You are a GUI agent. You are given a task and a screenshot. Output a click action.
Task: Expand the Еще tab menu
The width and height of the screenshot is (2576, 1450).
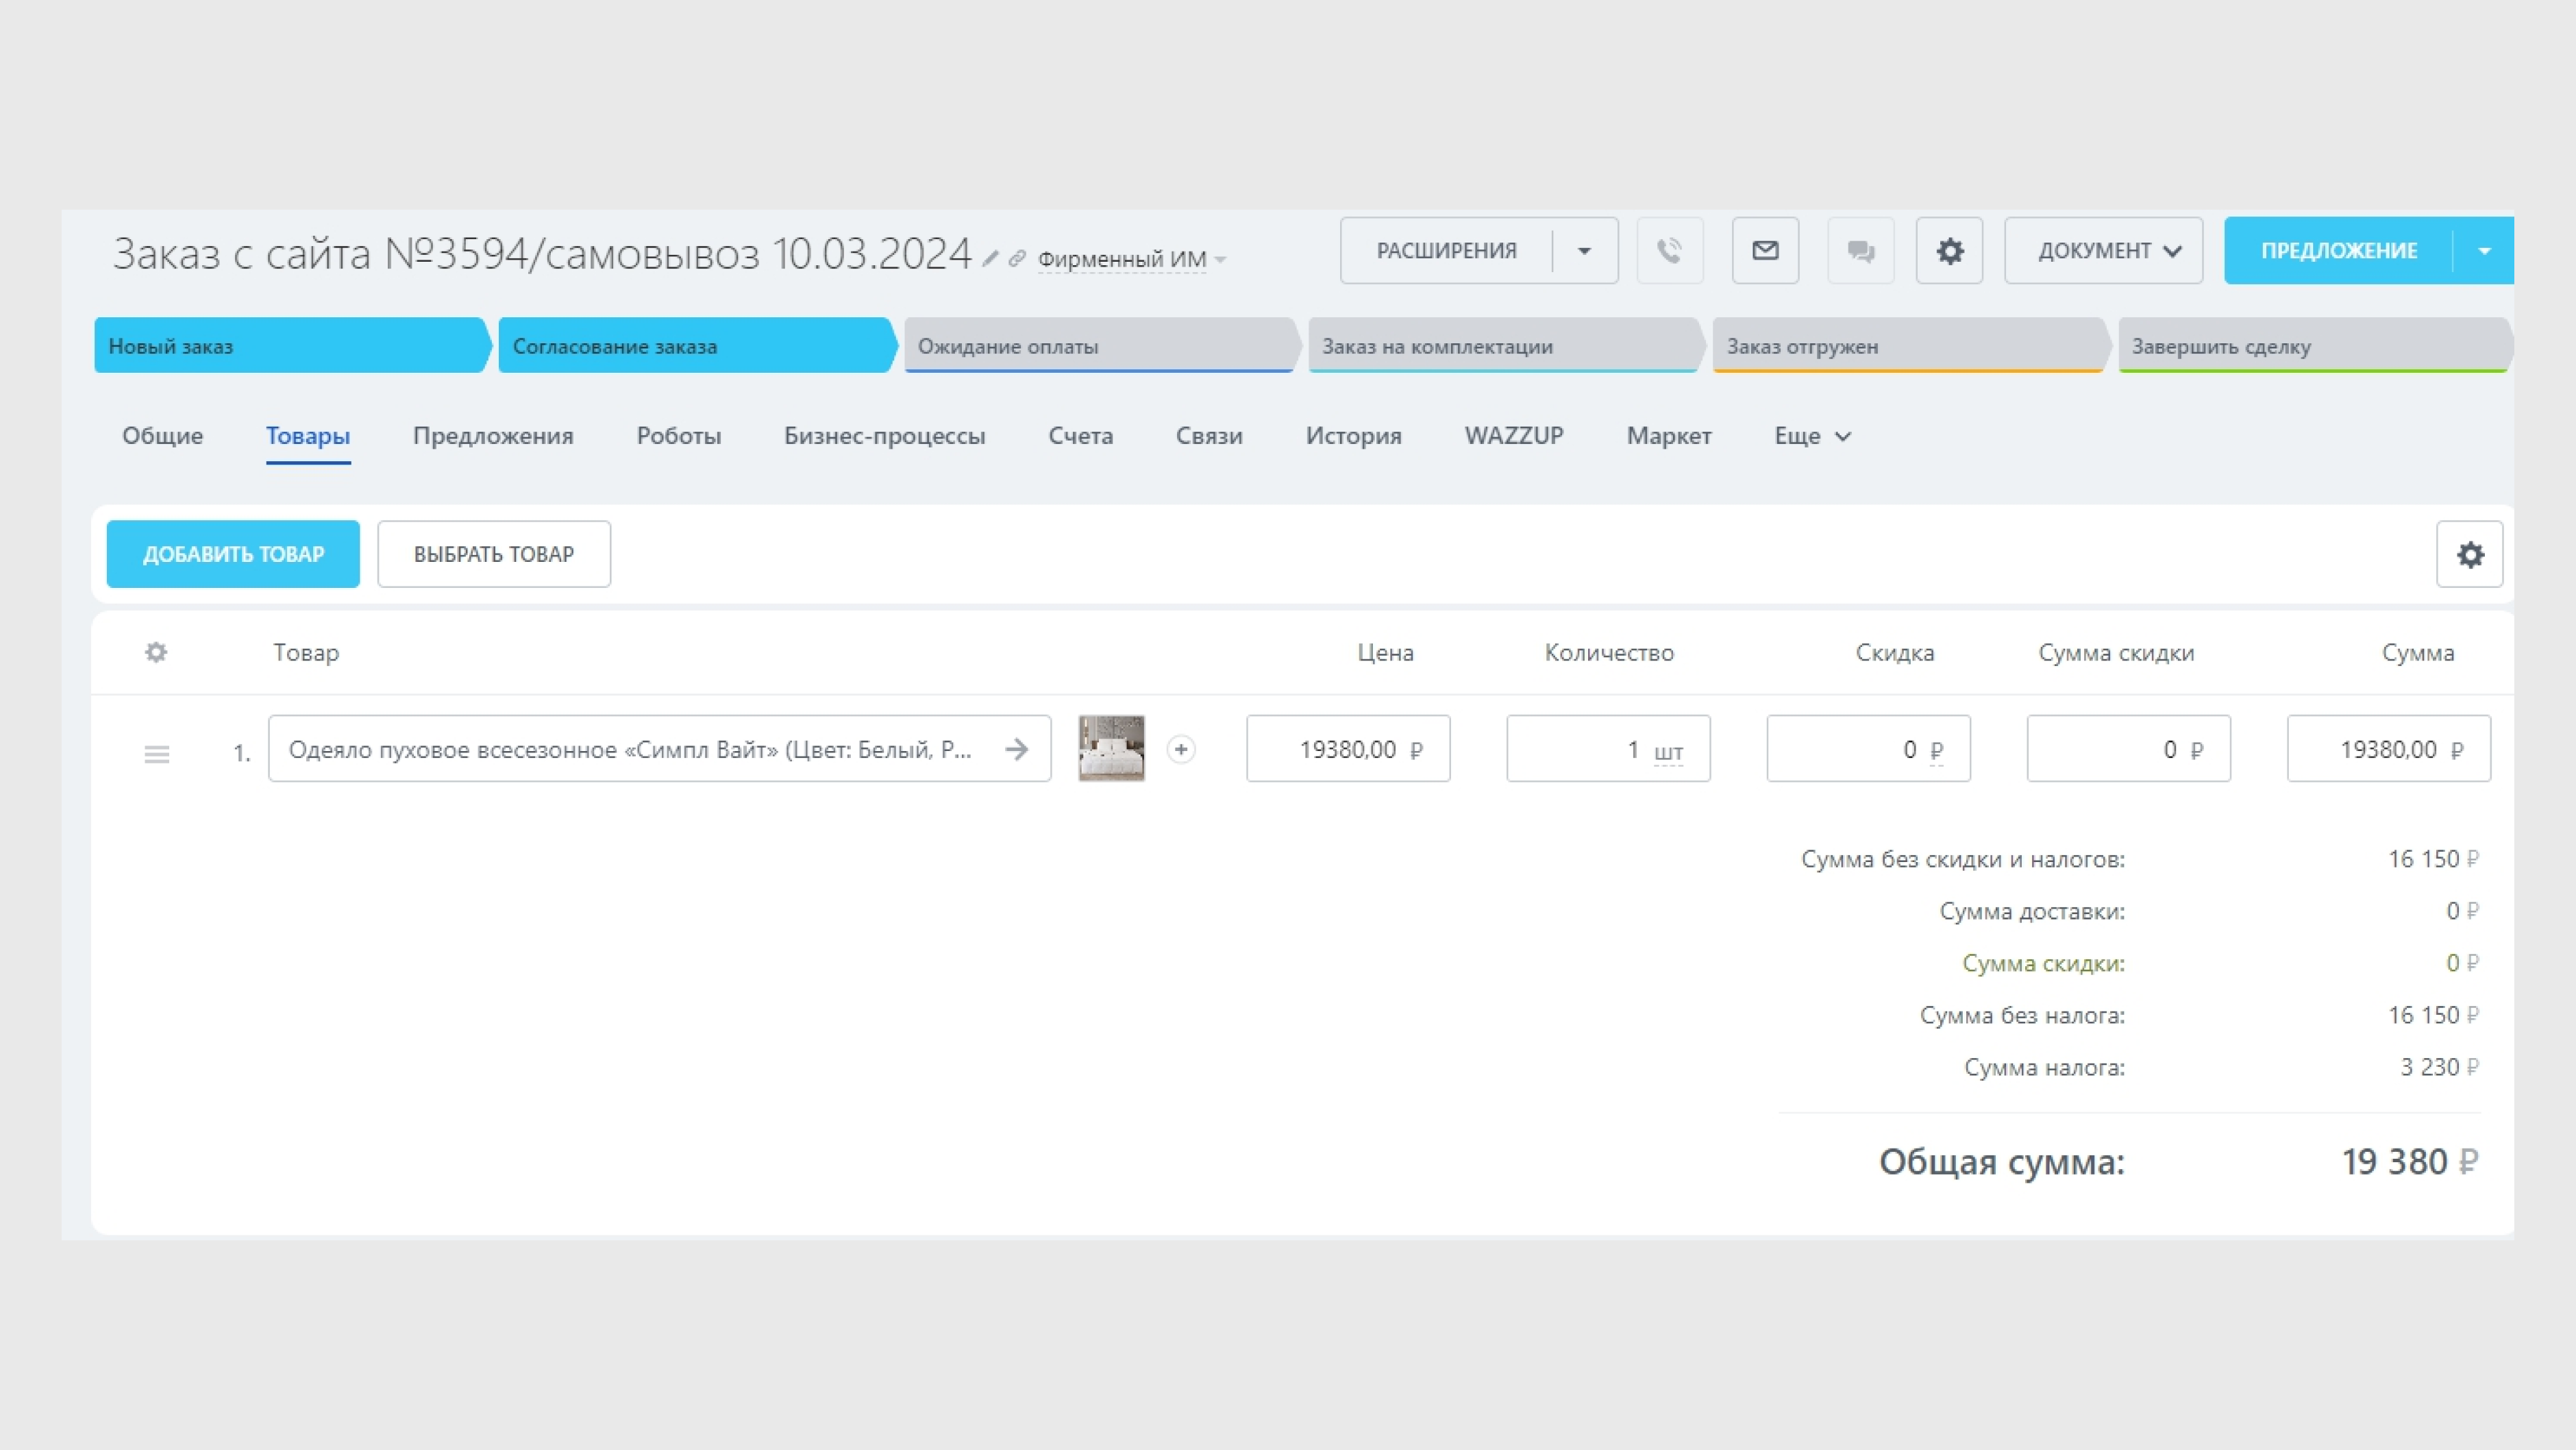1812,436
